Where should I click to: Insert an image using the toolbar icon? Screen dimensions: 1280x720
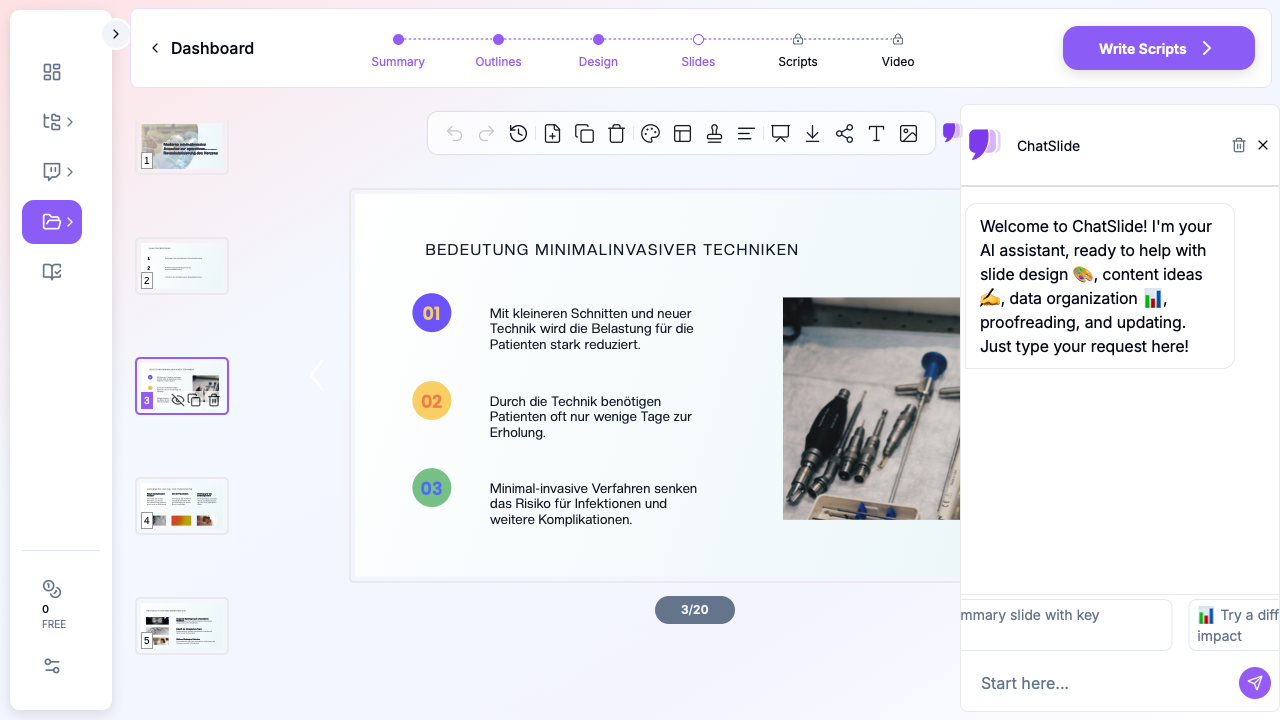908,133
